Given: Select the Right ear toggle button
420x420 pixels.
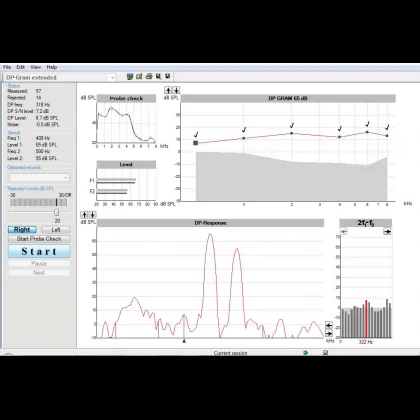Looking at the screenshot, I should pyautogui.click(x=22, y=230).
